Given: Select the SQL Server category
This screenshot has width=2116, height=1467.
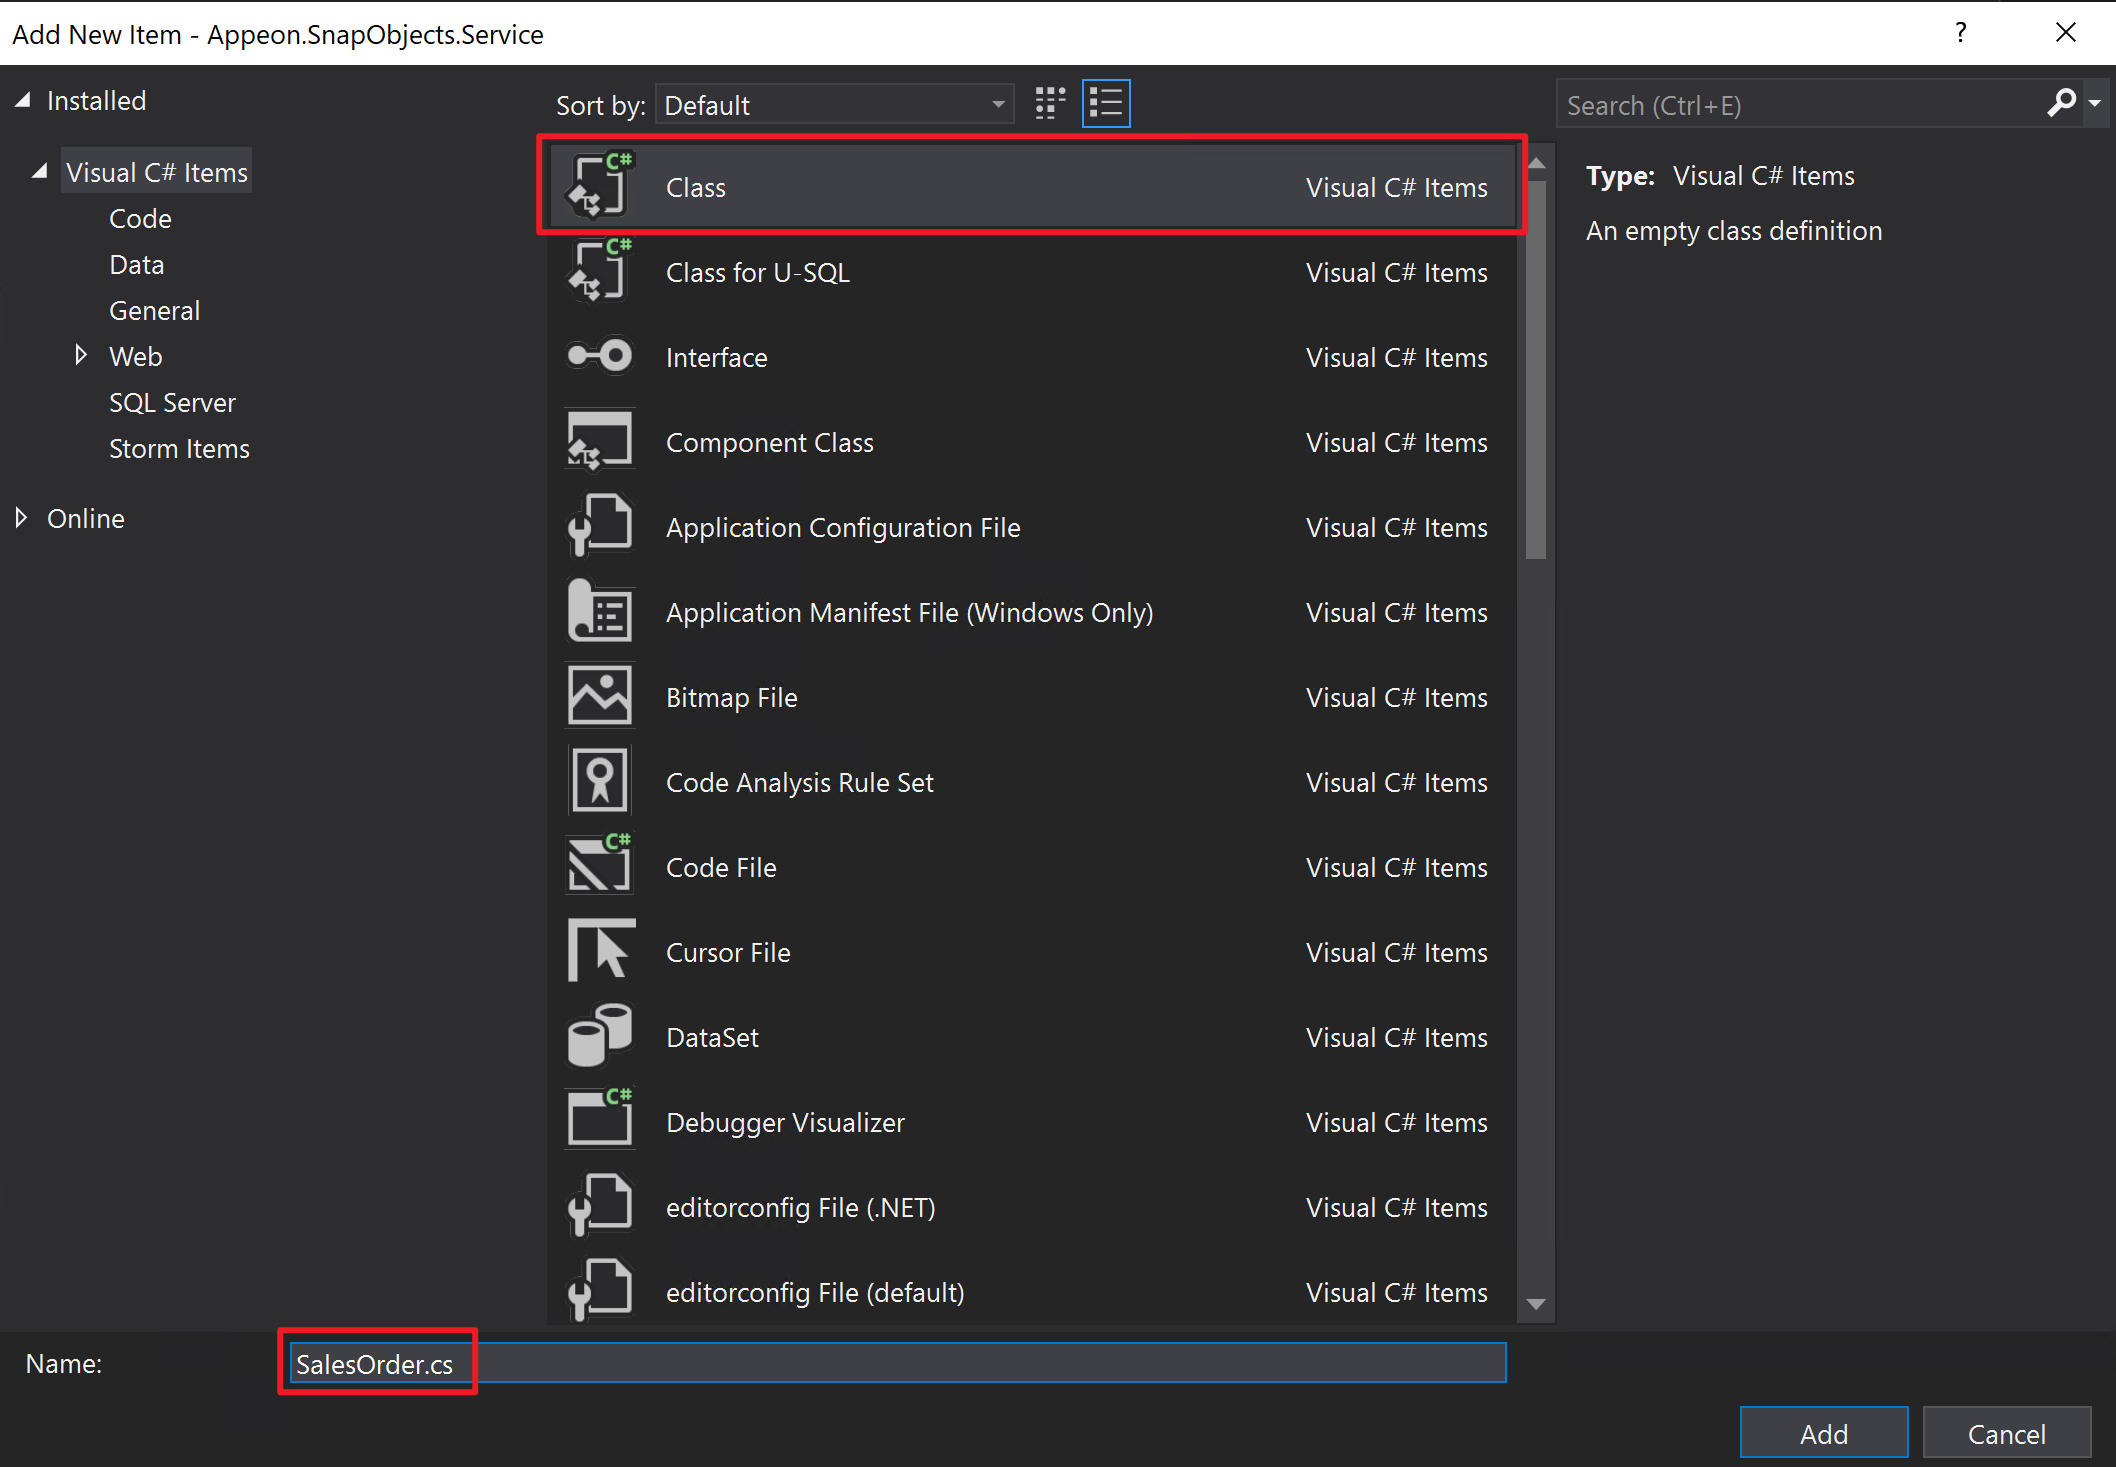Looking at the screenshot, I should click(x=172, y=403).
